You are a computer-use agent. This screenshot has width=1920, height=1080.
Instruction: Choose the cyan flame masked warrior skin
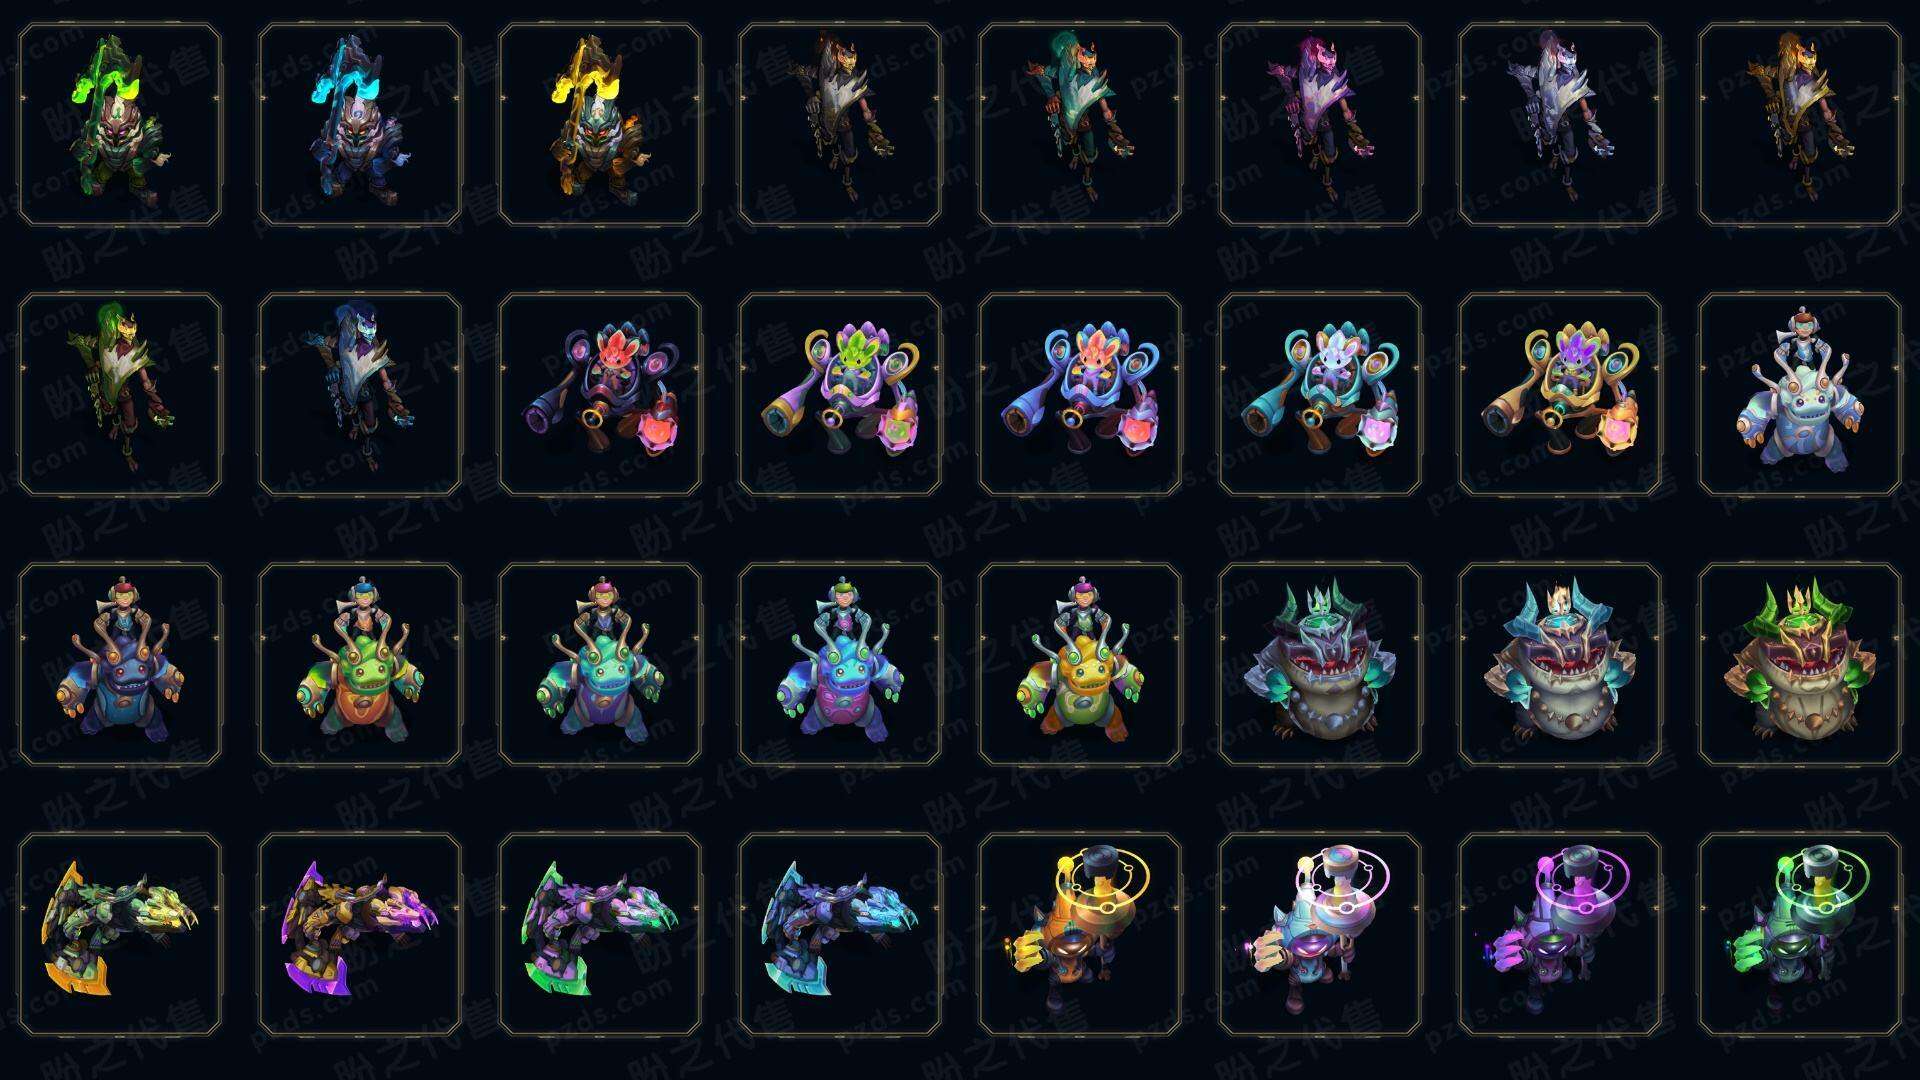(360, 125)
